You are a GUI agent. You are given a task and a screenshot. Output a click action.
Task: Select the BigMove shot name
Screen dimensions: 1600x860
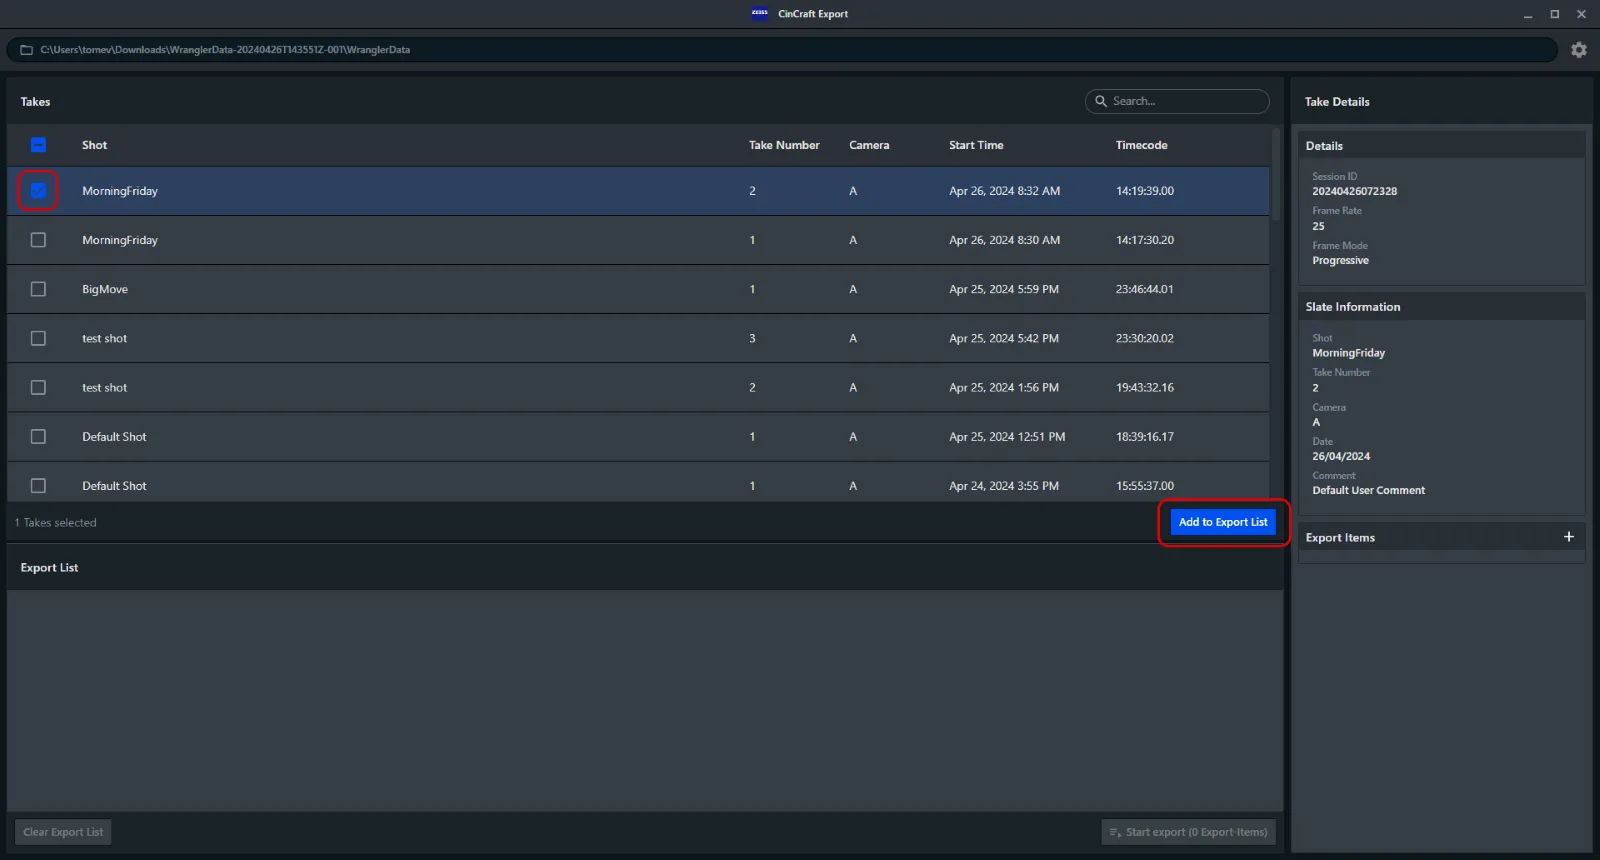point(105,289)
